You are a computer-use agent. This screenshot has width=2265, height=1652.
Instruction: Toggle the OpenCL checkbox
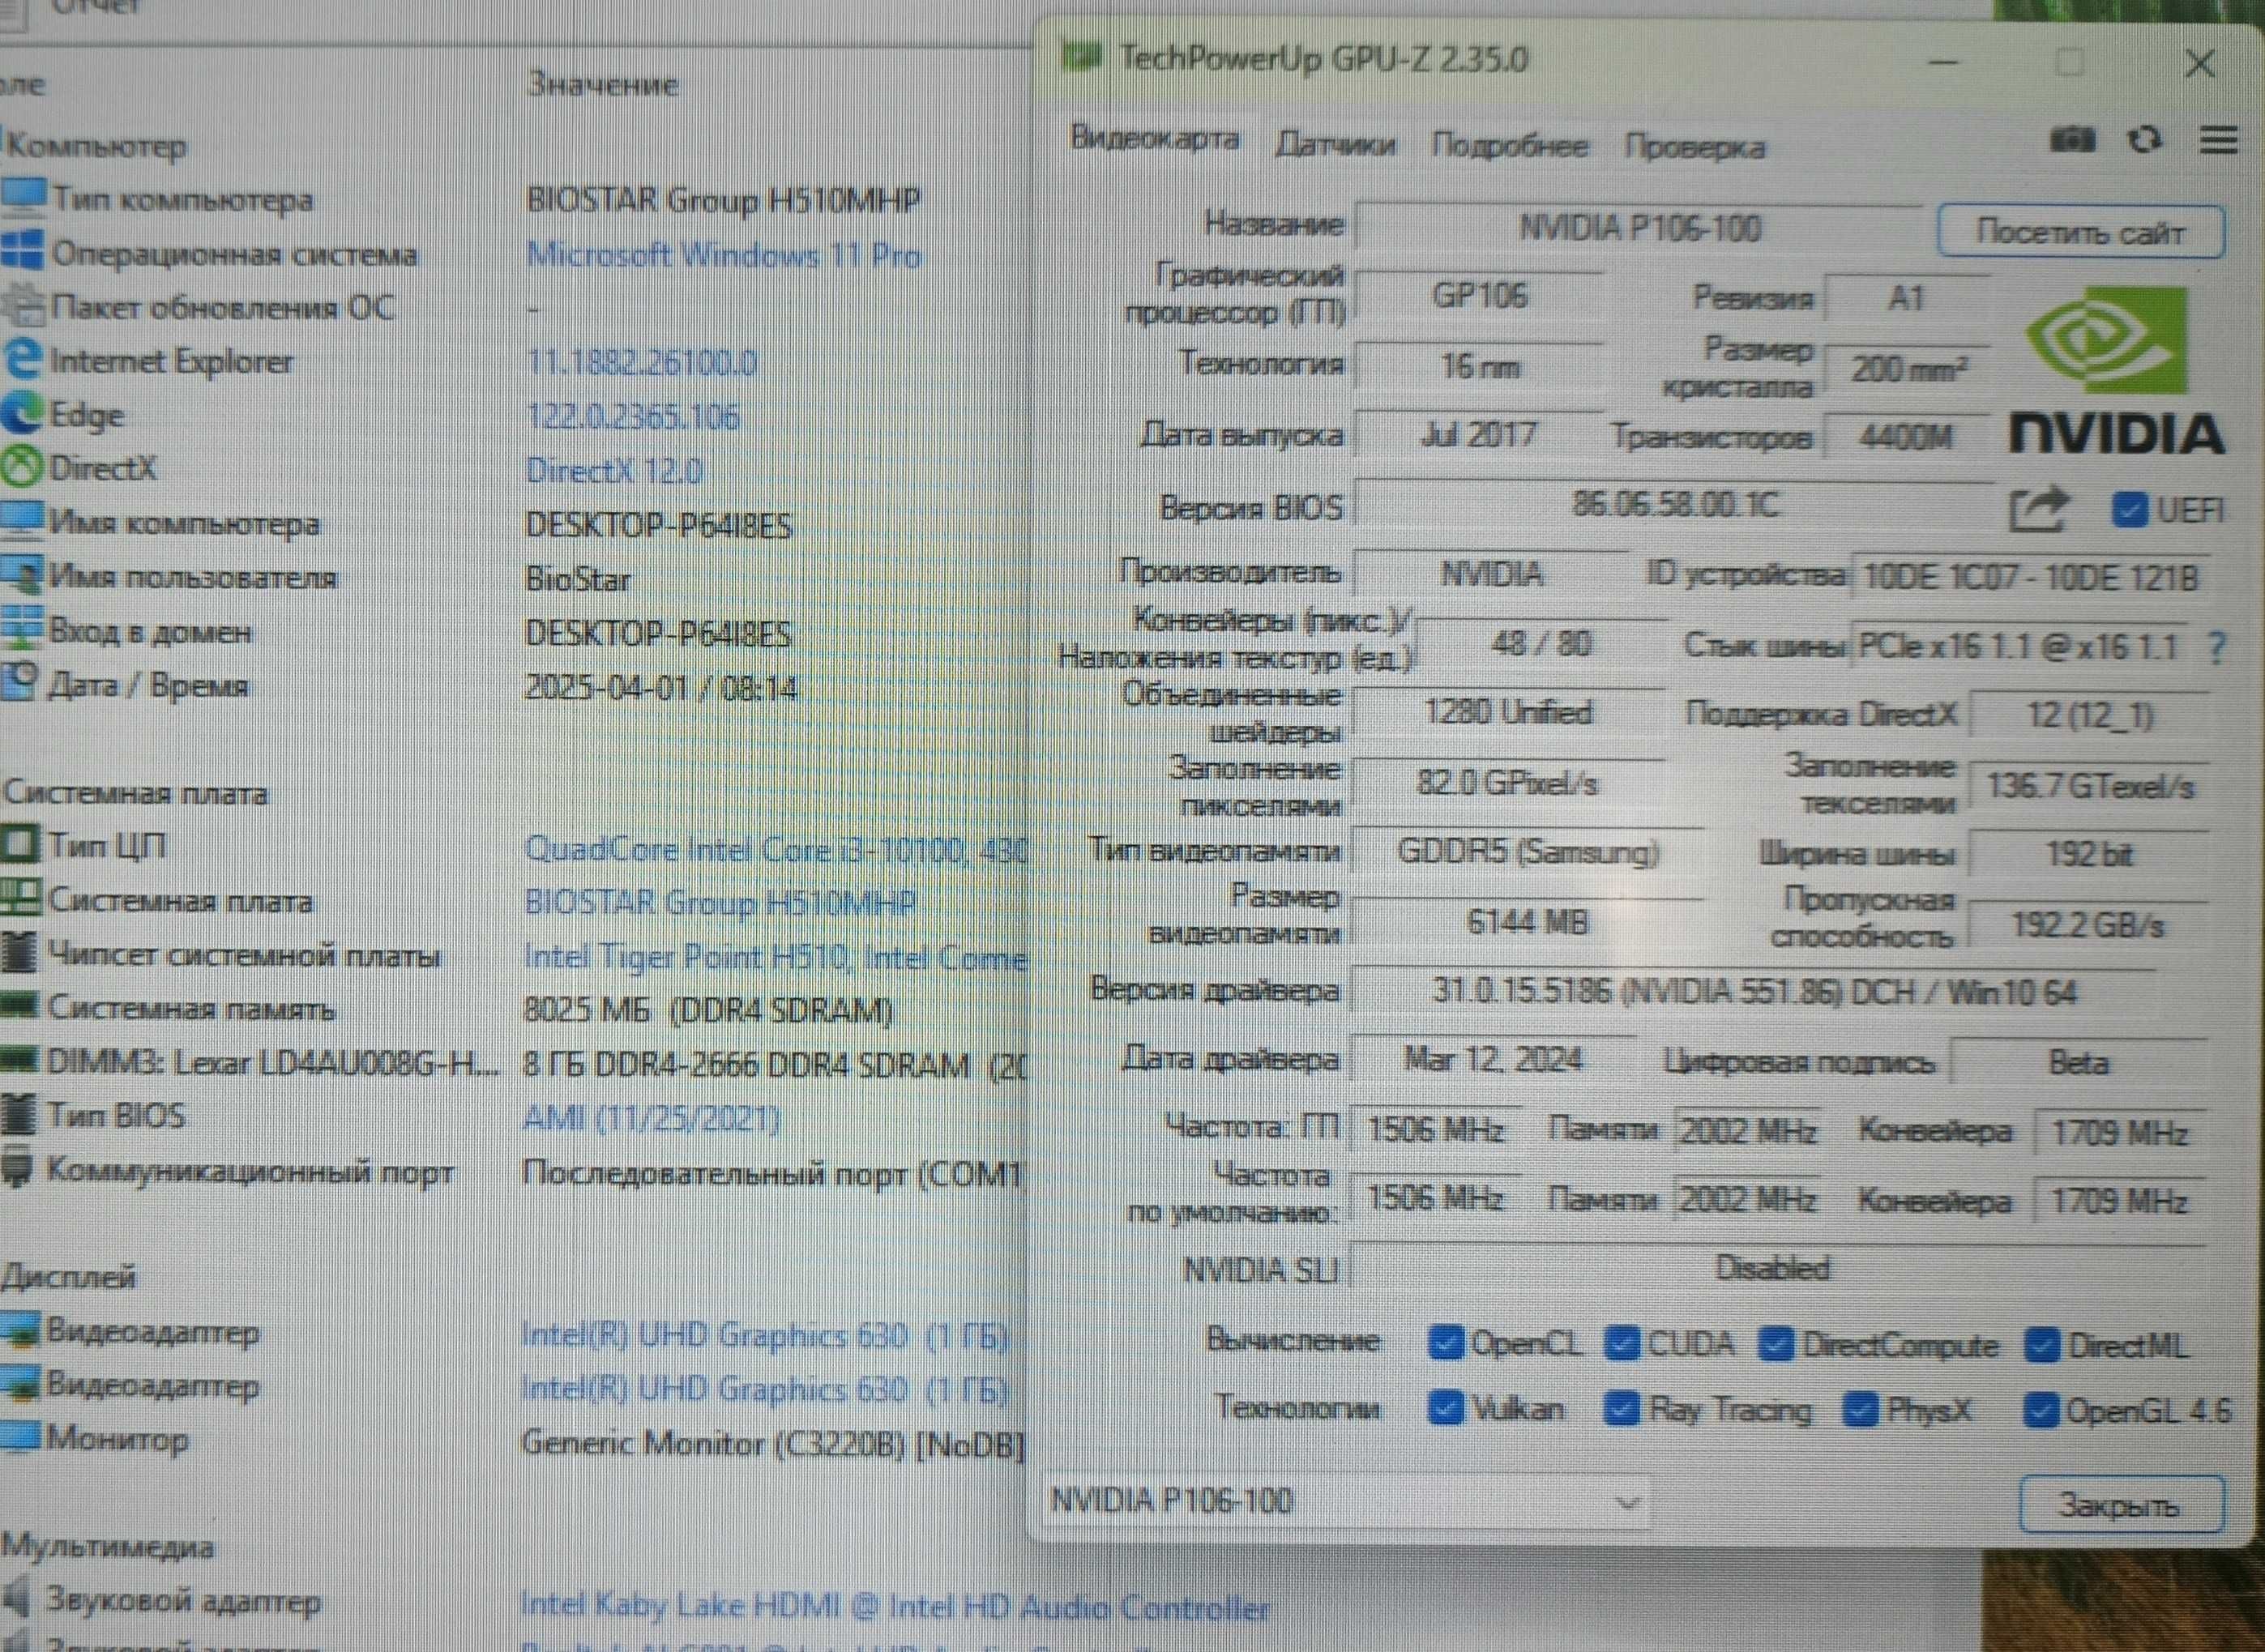tap(1446, 1343)
